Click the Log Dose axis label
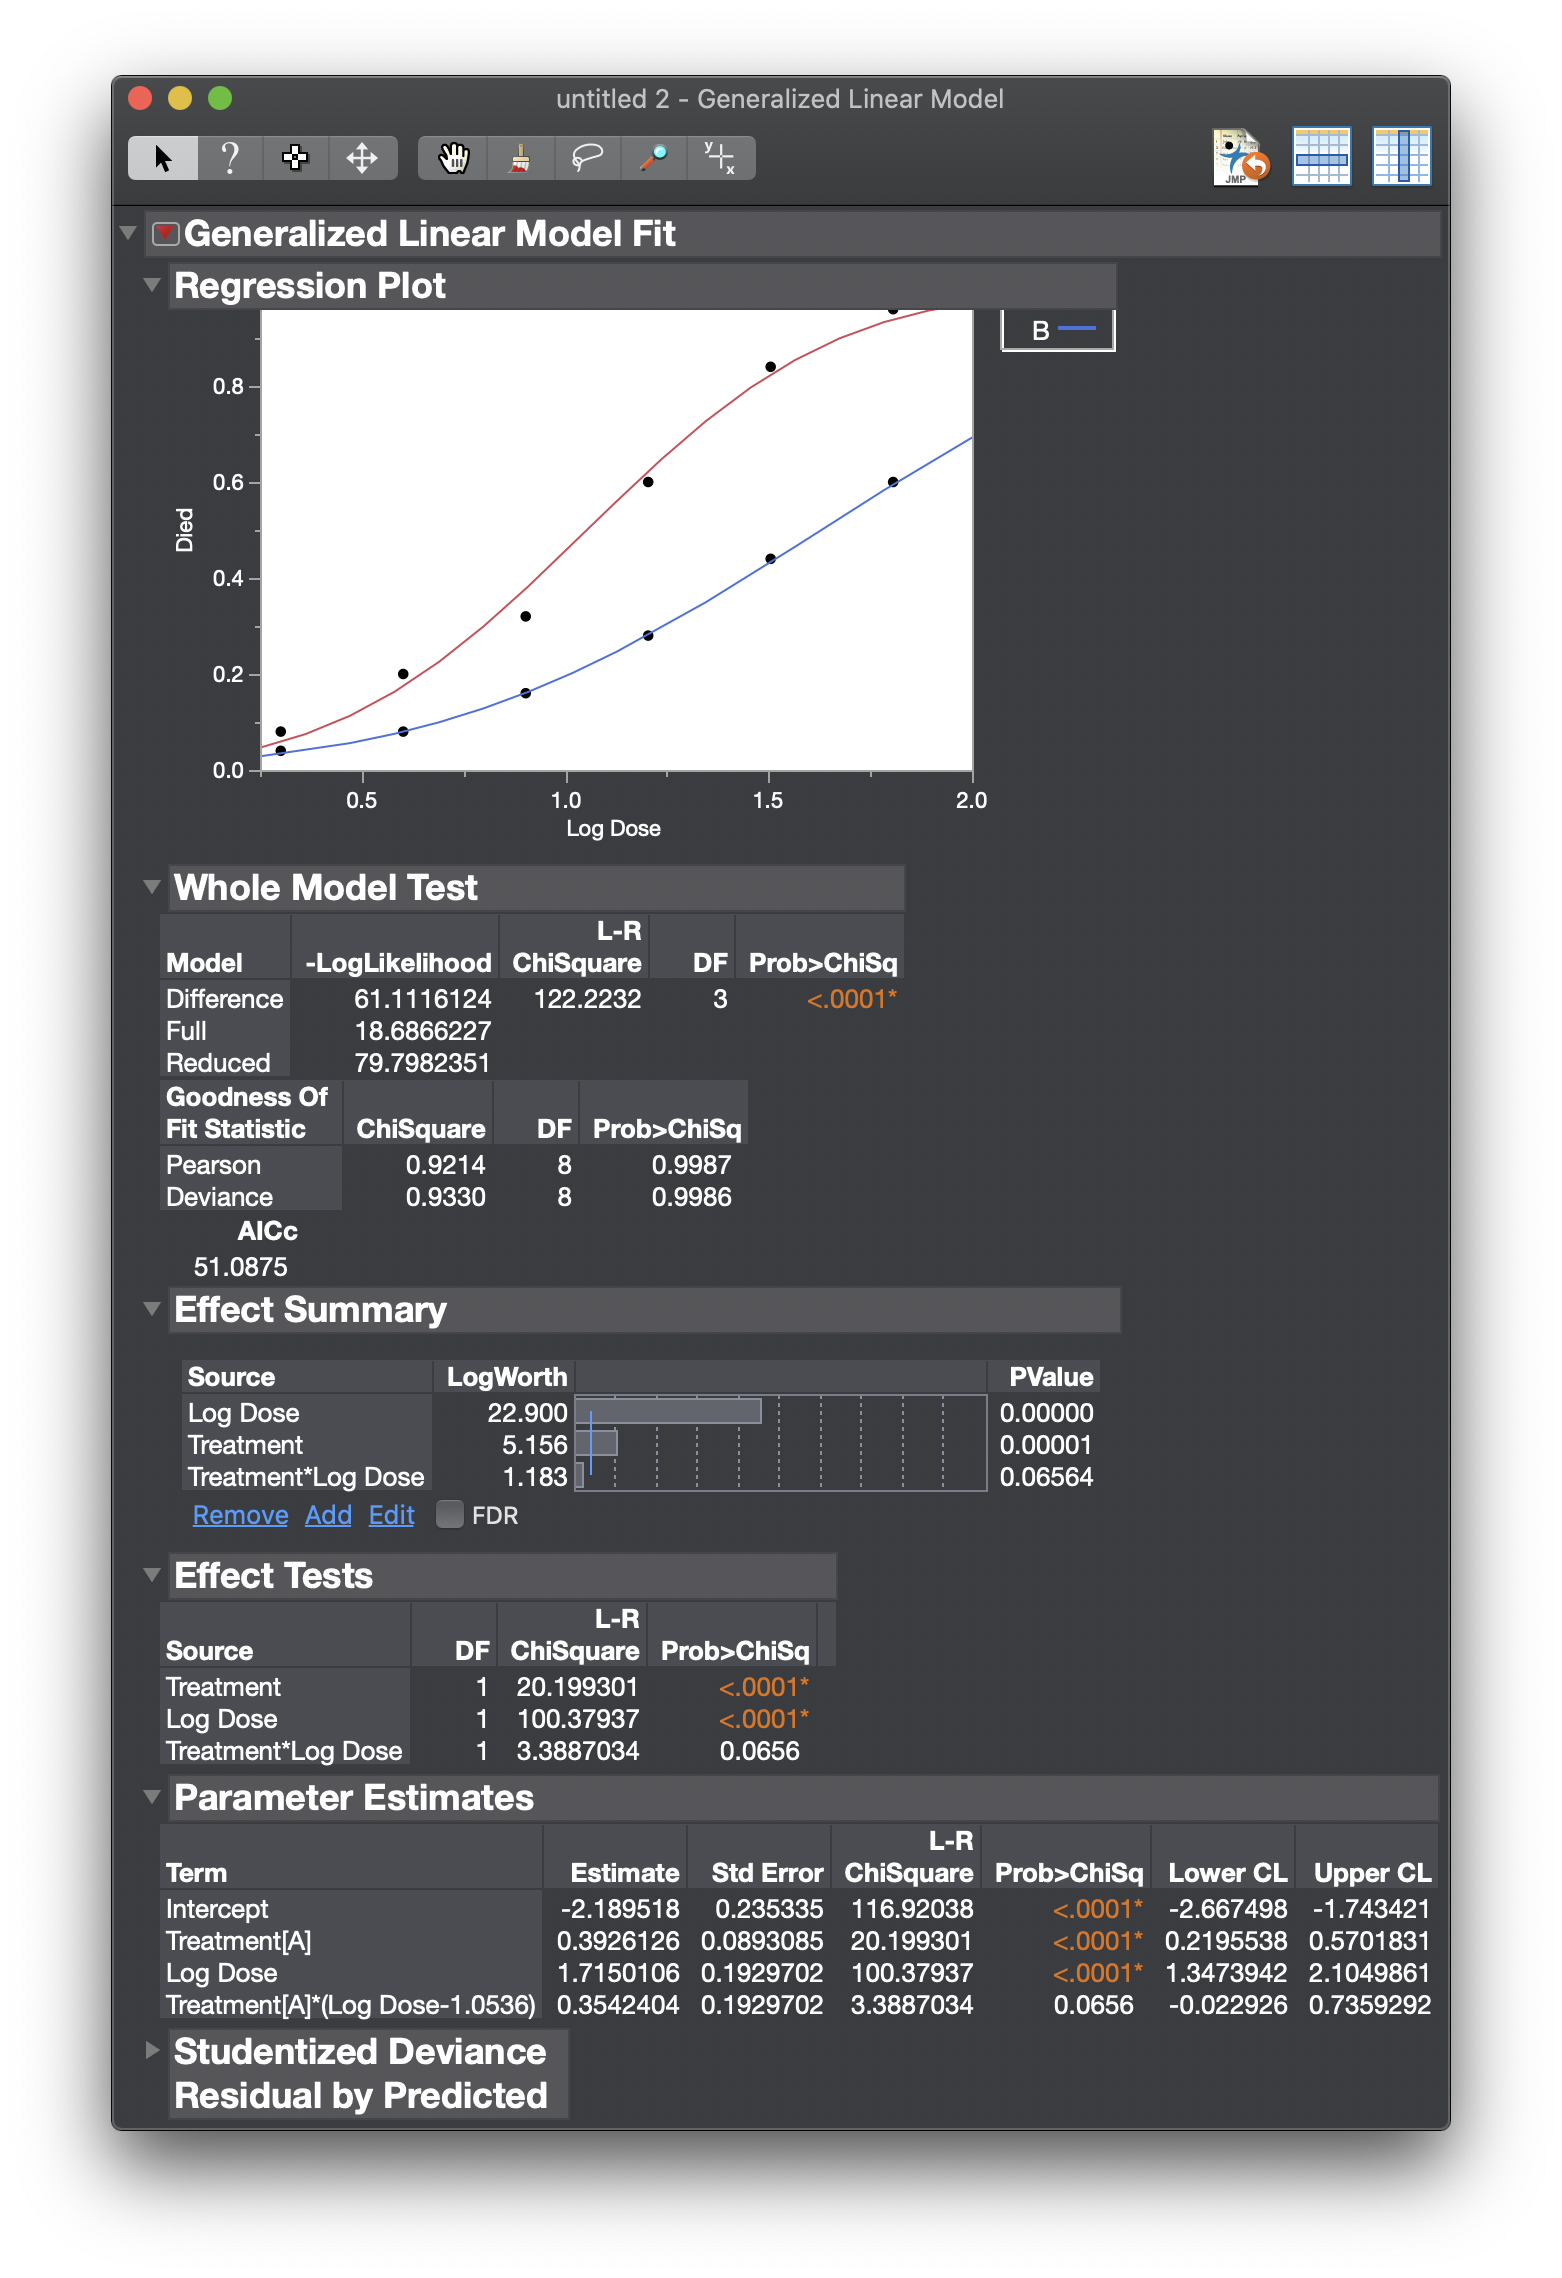1562x2278 pixels. coord(613,828)
